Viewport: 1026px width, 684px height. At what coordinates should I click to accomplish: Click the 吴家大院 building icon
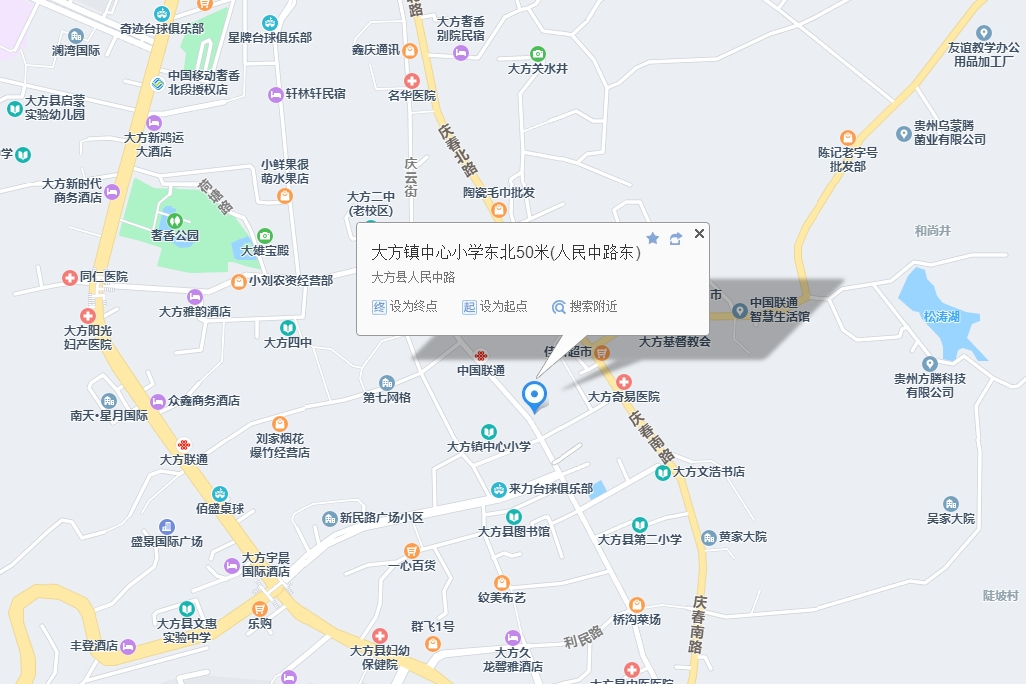[951, 504]
